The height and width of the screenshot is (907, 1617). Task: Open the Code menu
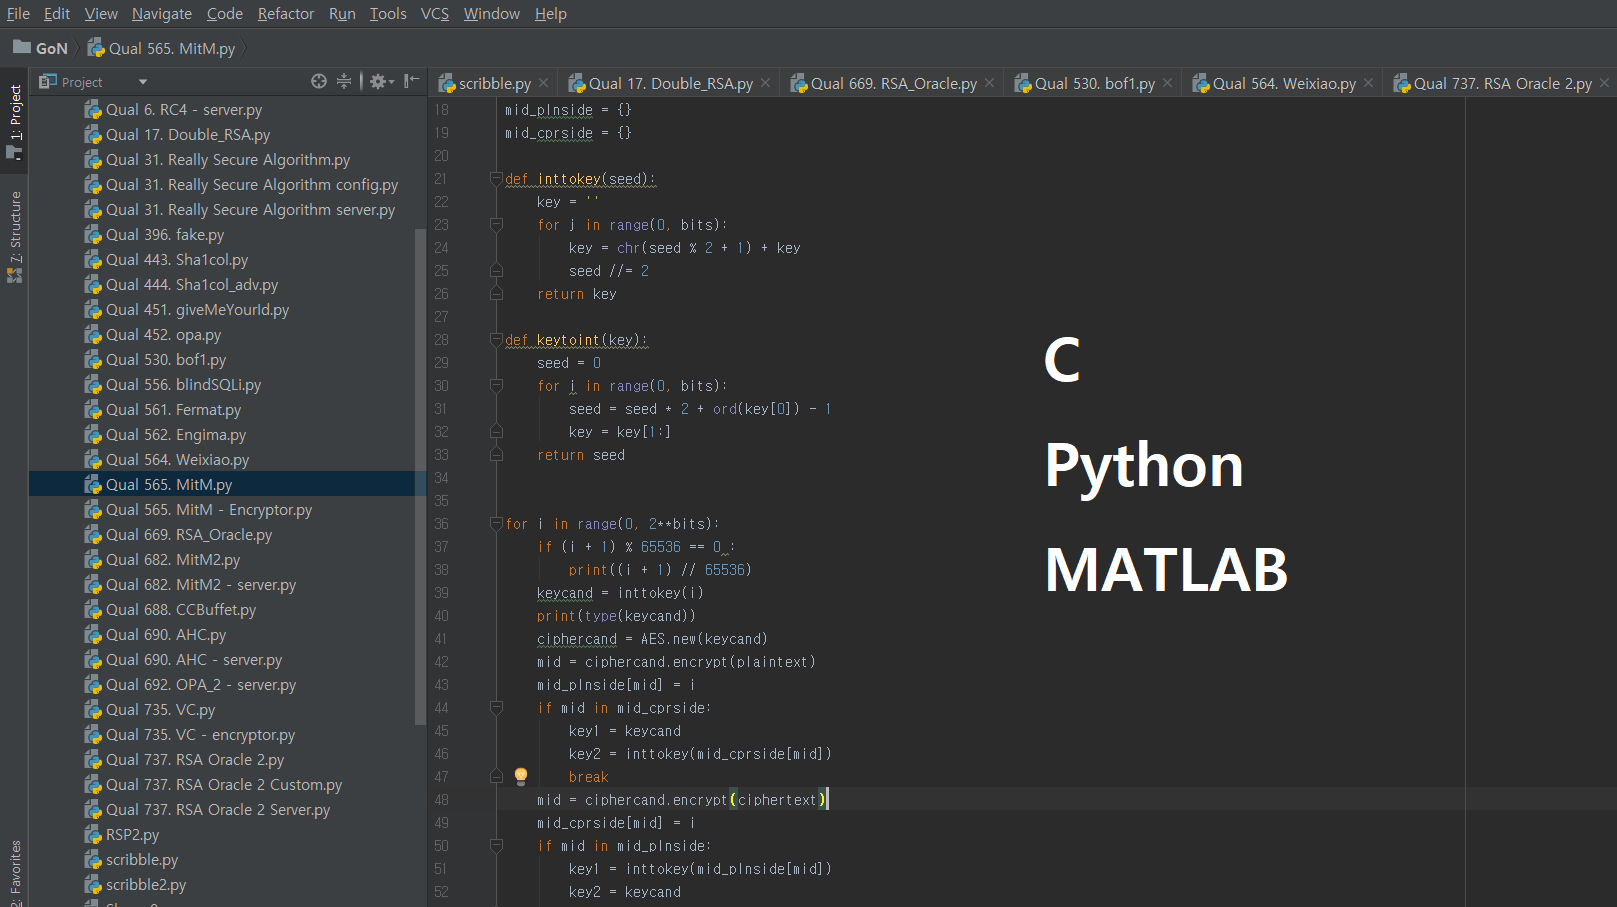[225, 14]
